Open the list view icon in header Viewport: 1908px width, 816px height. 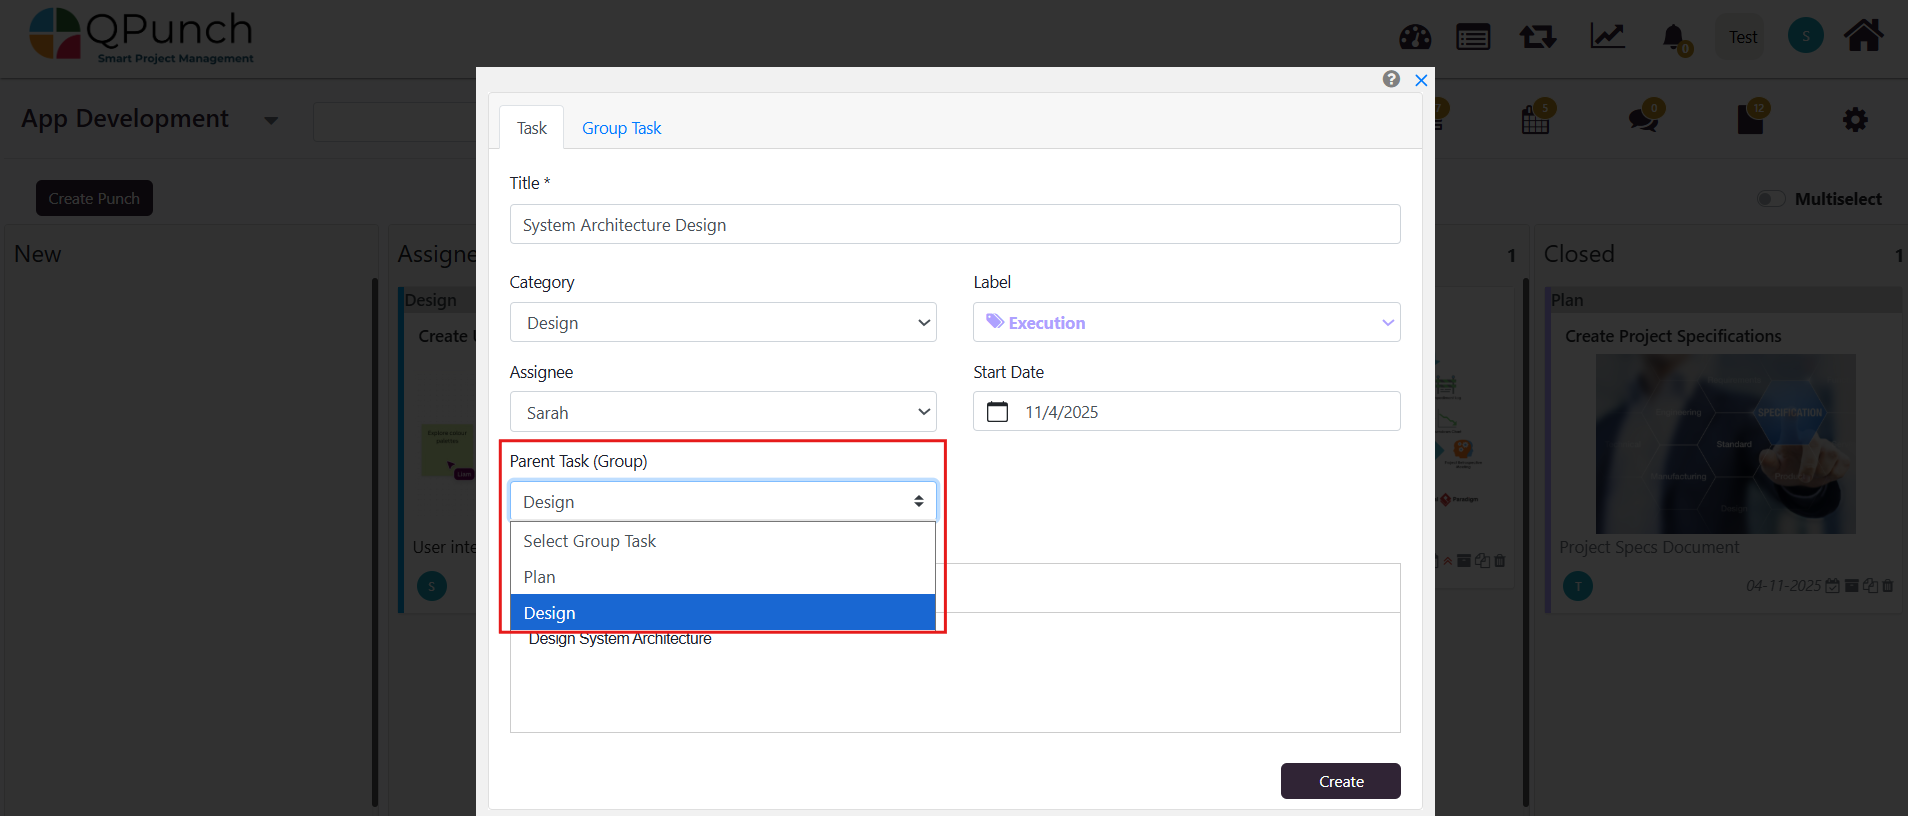1473,38
